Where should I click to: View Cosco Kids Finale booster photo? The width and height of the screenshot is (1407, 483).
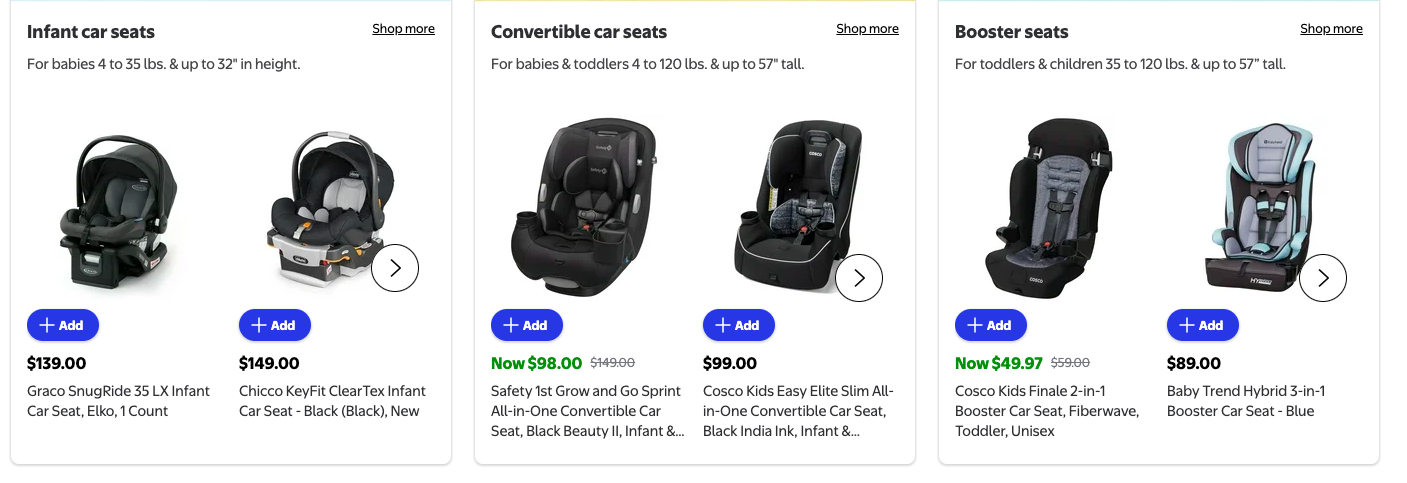[x=1048, y=205]
